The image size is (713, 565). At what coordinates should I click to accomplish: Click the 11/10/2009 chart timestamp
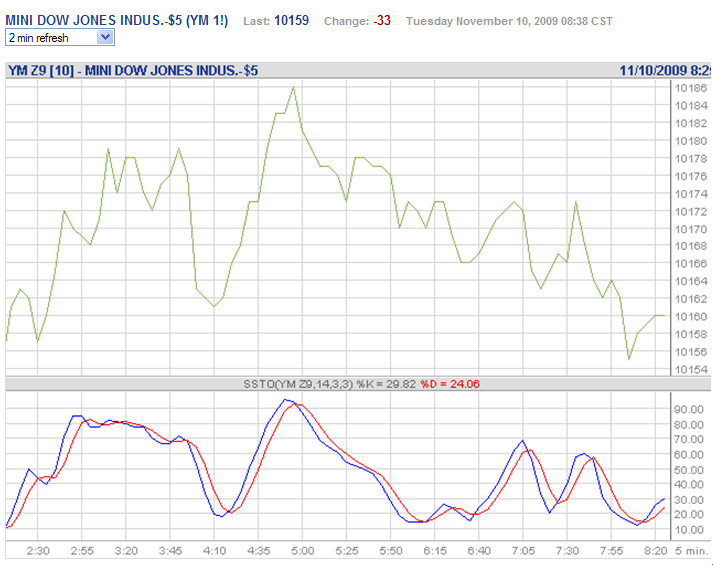[666, 70]
